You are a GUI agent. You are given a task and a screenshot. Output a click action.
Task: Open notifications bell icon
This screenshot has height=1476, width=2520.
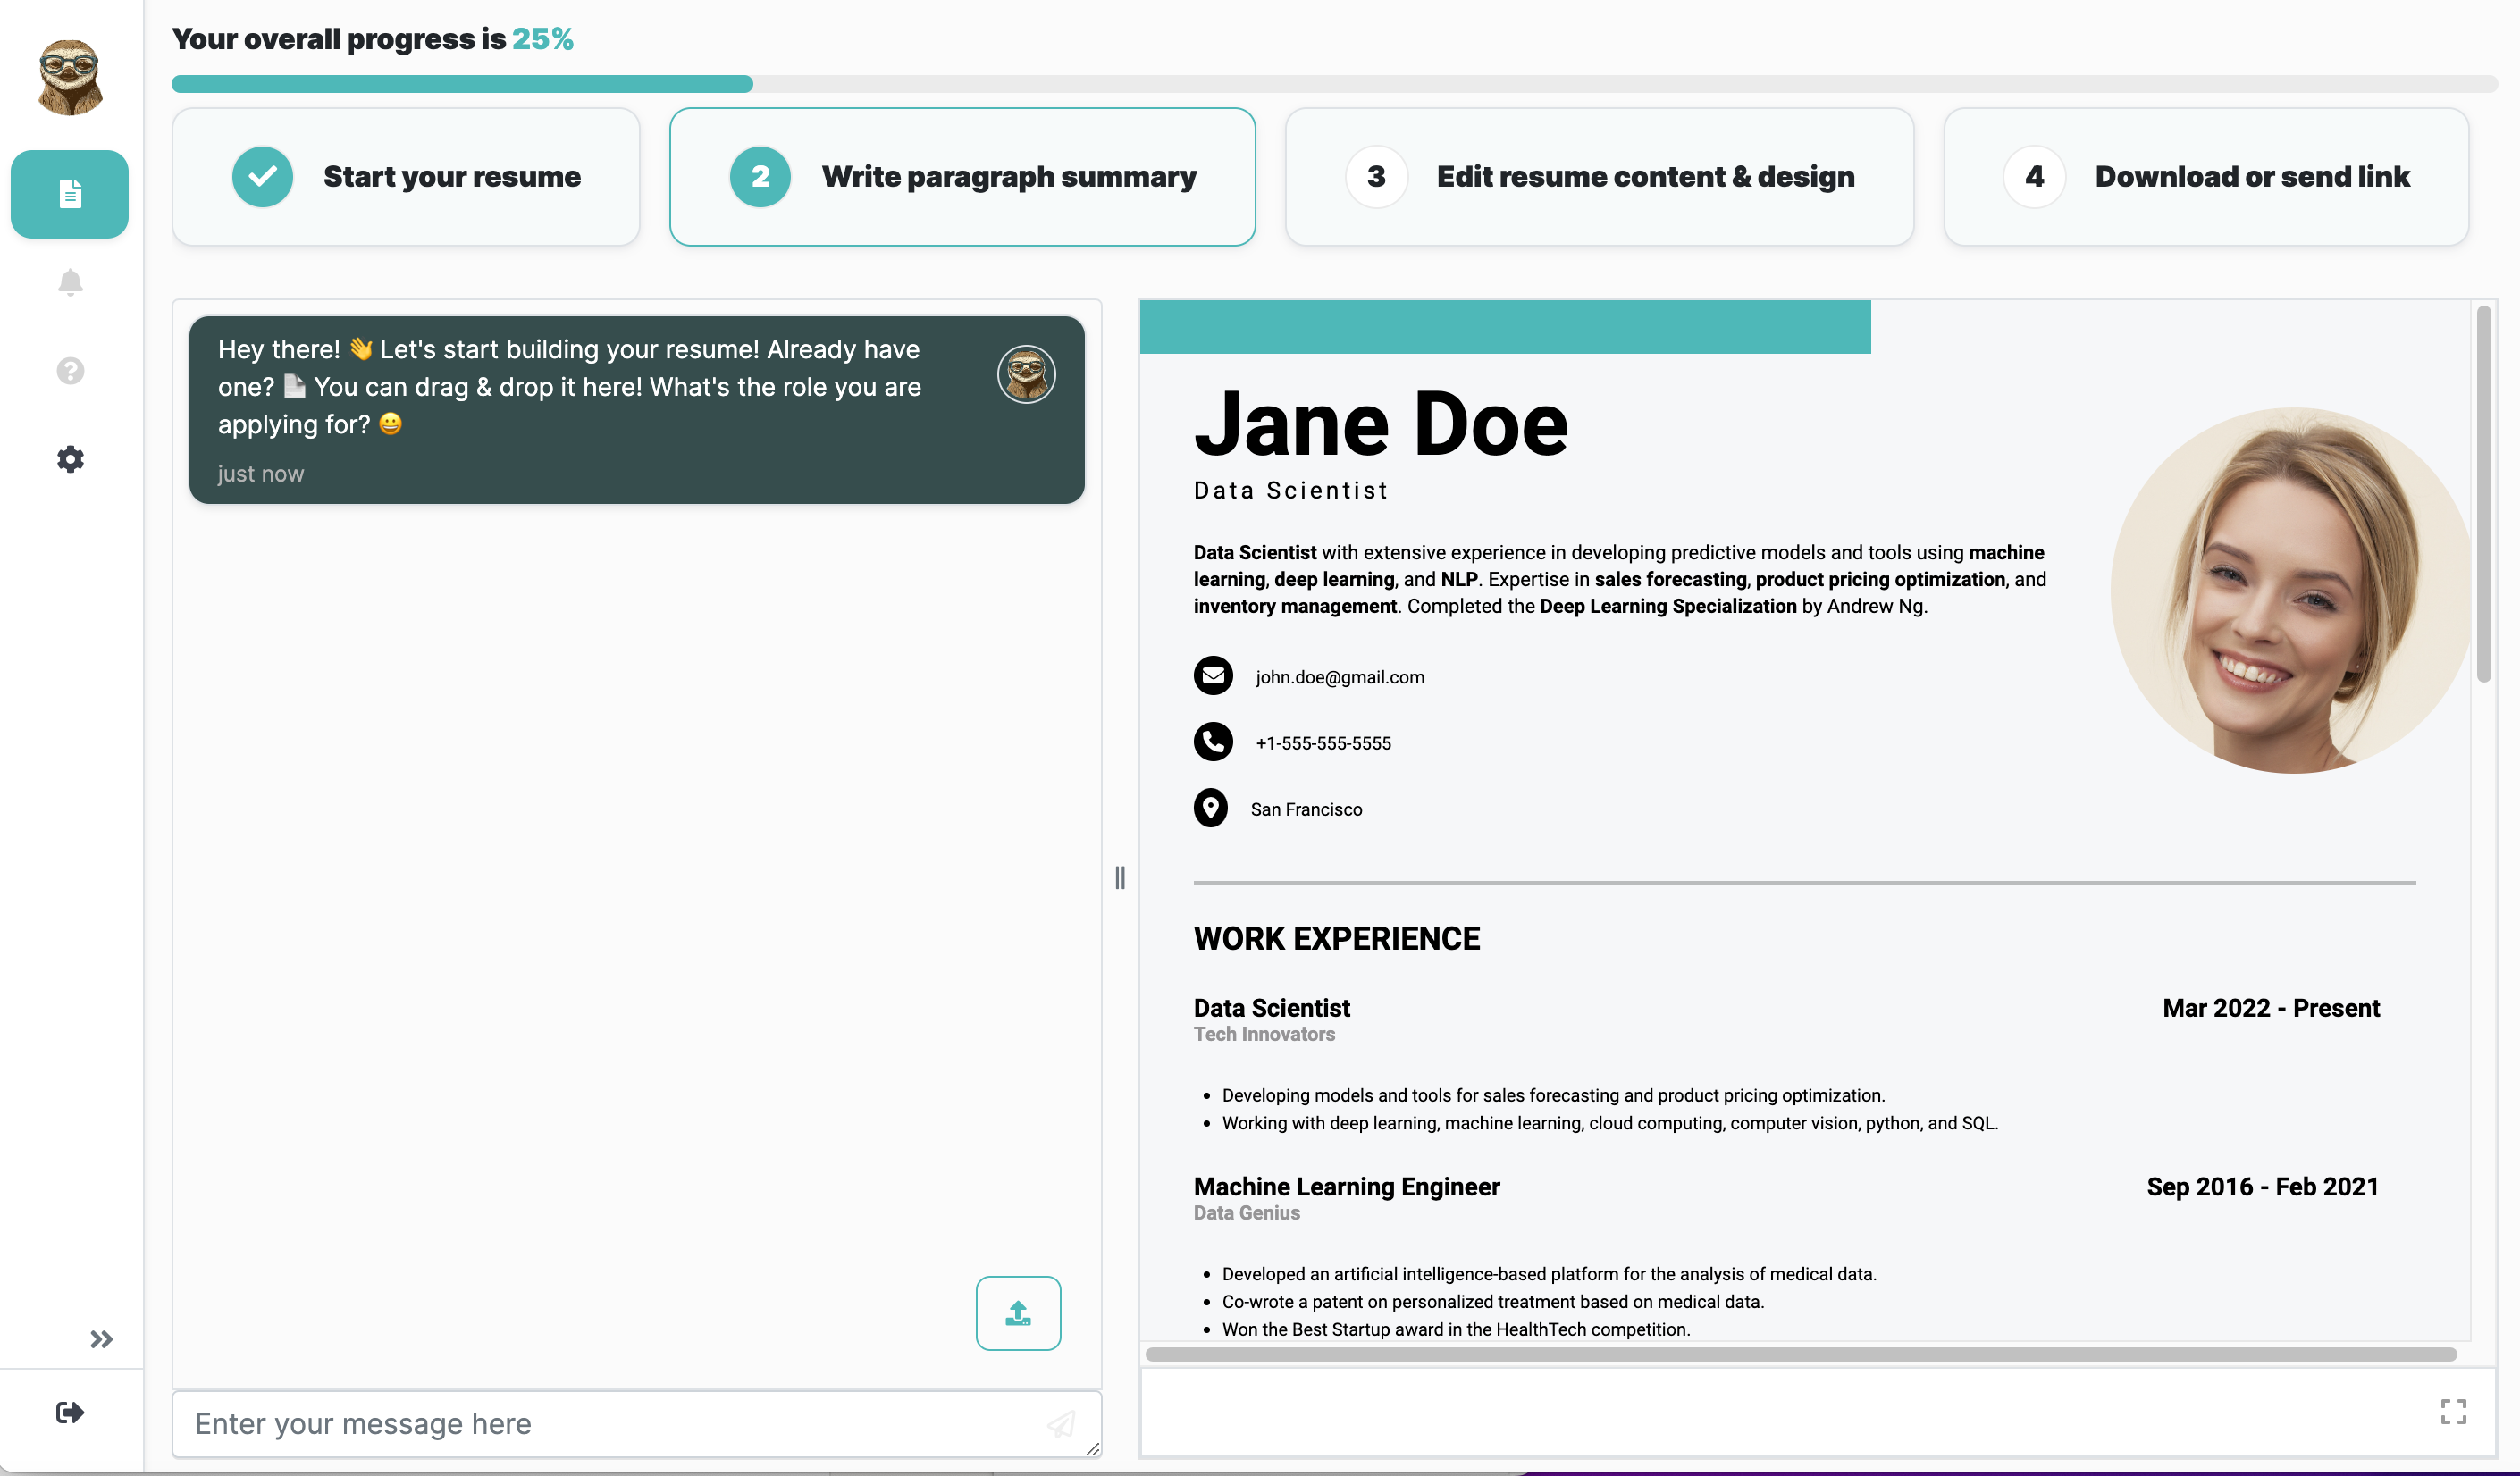(x=70, y=283)
